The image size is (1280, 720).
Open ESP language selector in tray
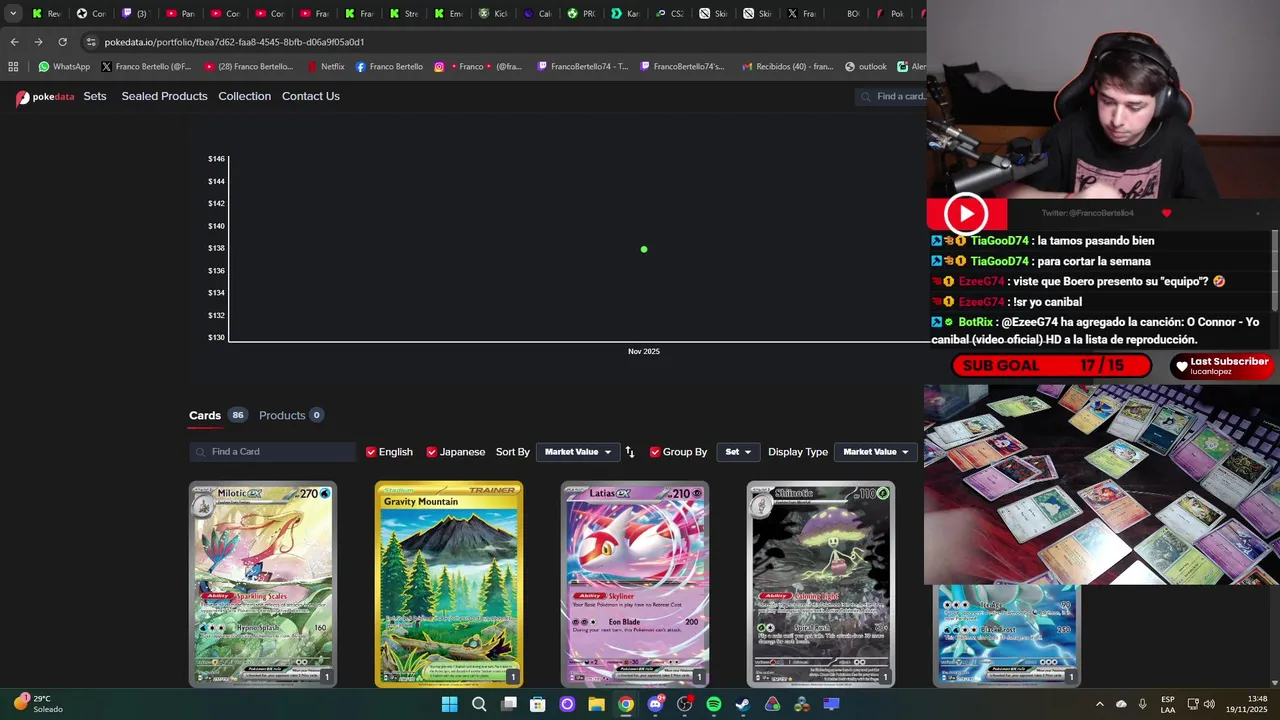1168,704
